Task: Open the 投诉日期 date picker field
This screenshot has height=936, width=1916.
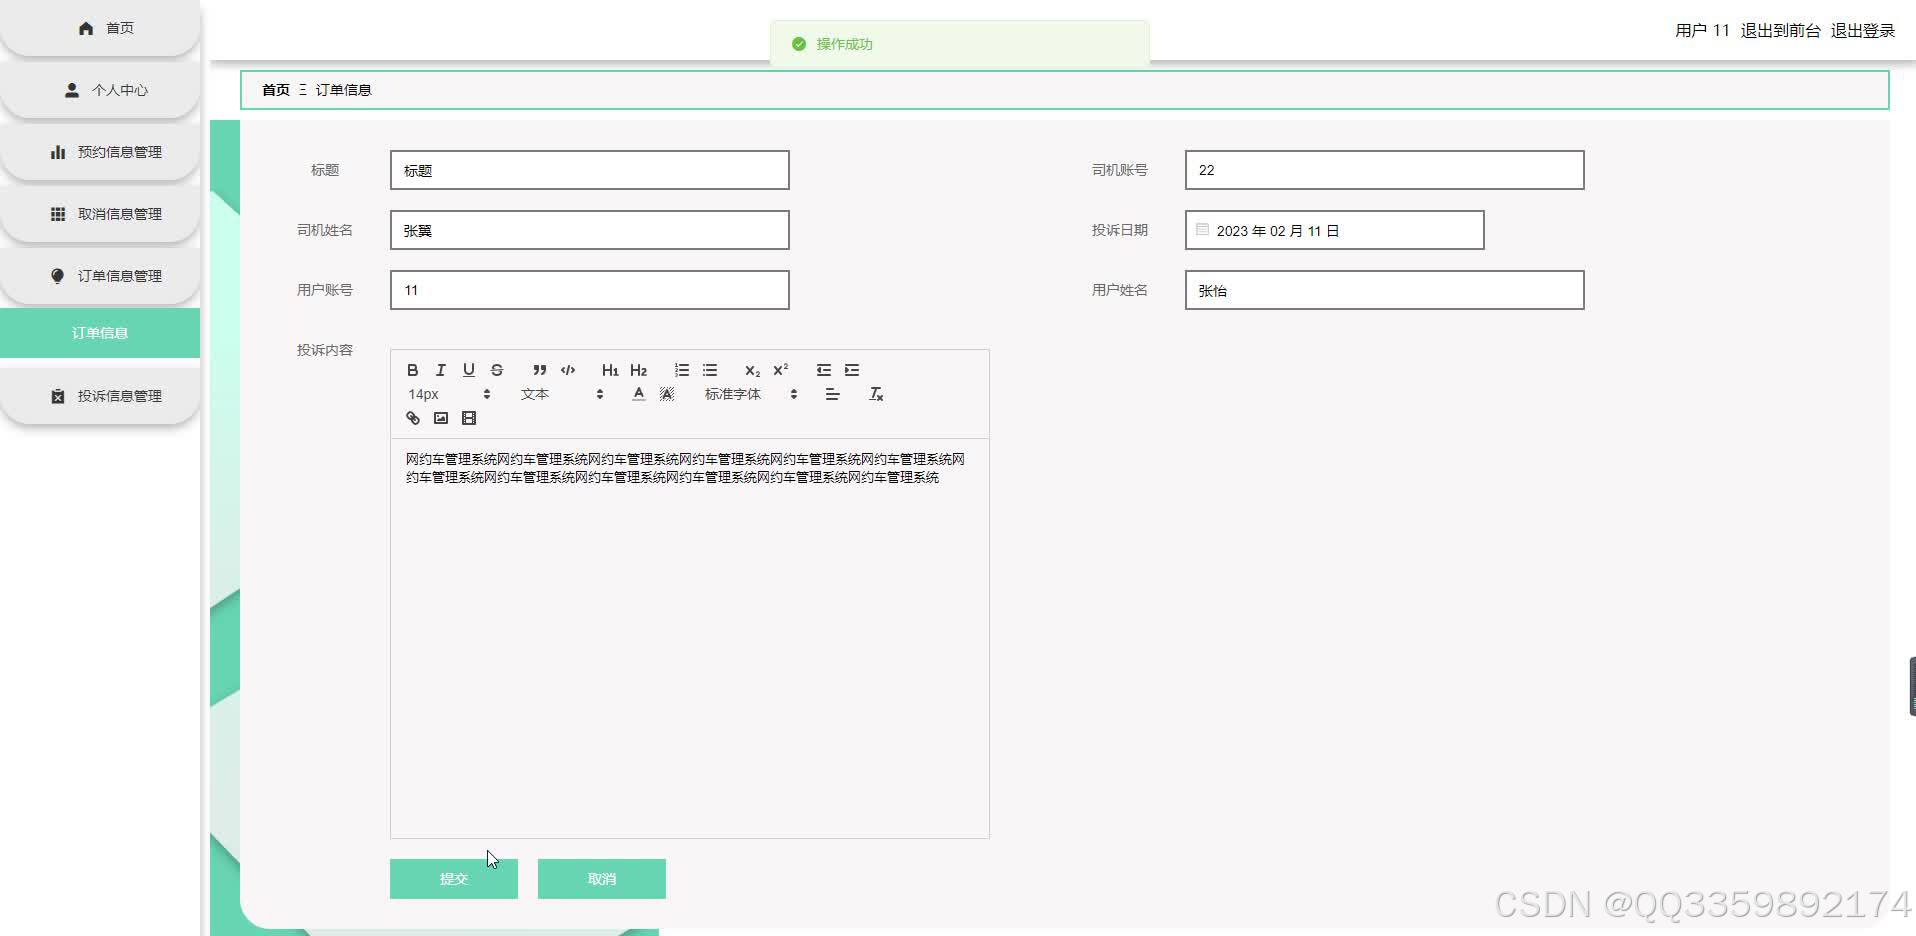Action: pyautogui.click(x=1335, y=230)
